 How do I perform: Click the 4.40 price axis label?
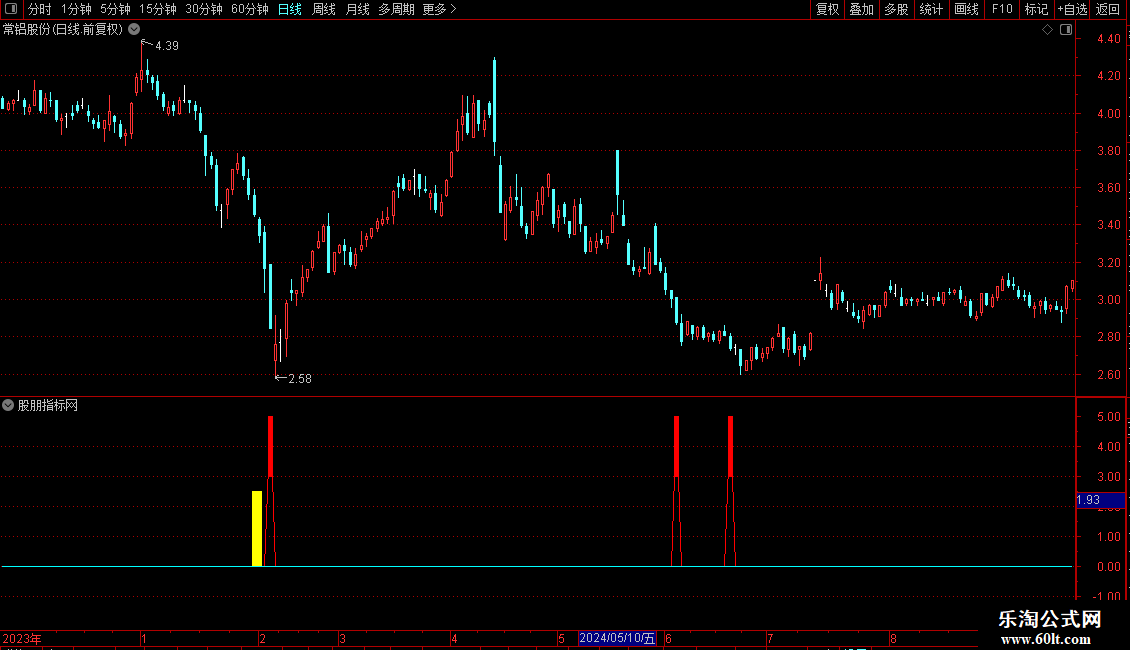1108,39
